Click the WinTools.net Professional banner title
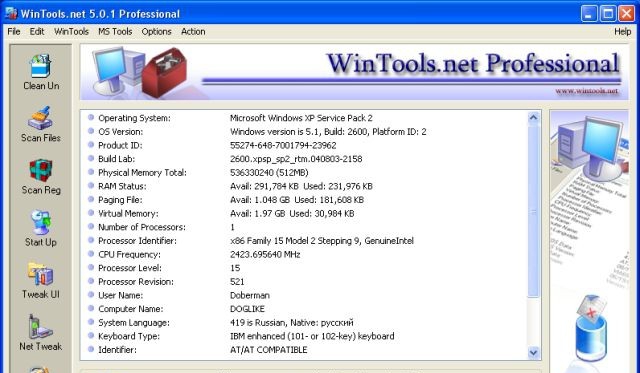This screenshot has width=640, height=373. tap(473, 63)
